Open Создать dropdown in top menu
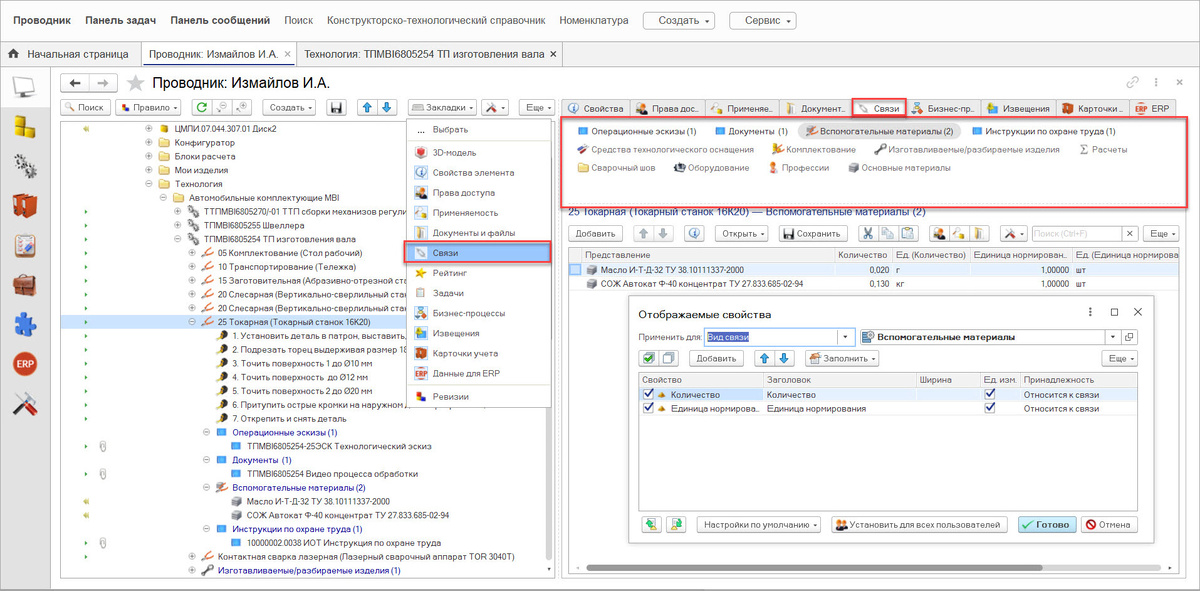 (x=680, y=20)
